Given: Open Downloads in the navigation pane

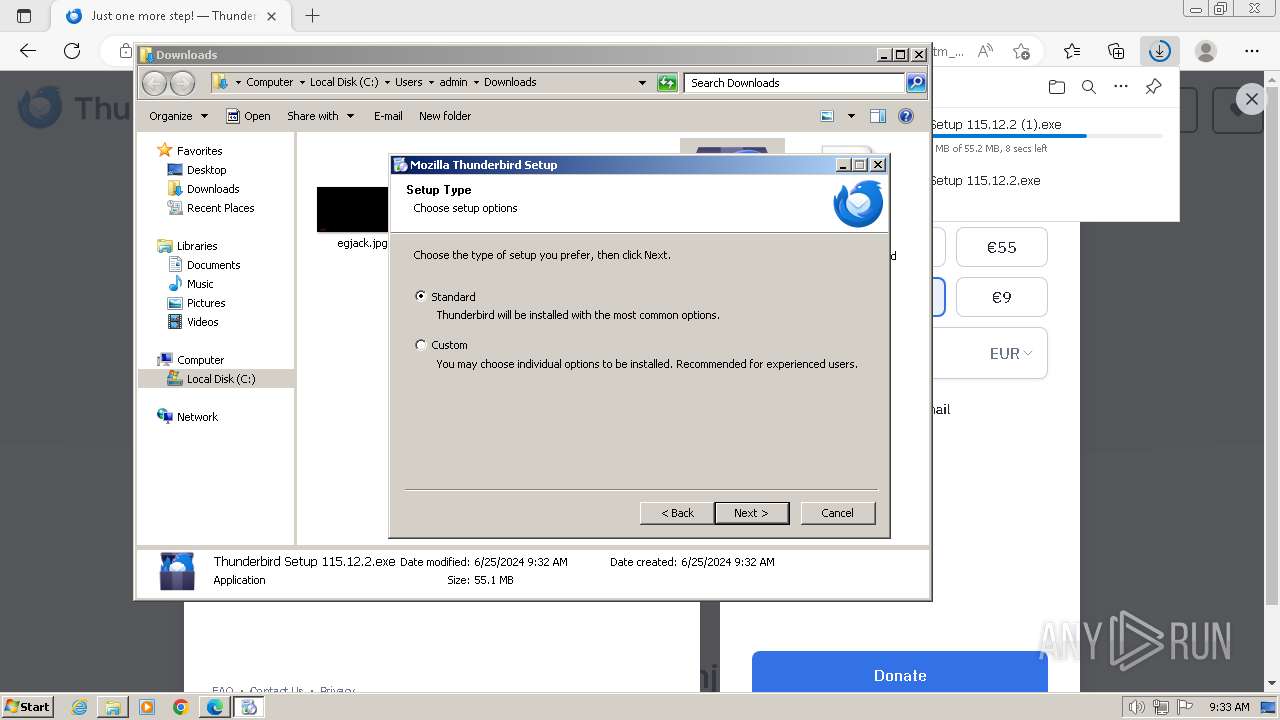Looking at the screenshot, I should point(213,189).
